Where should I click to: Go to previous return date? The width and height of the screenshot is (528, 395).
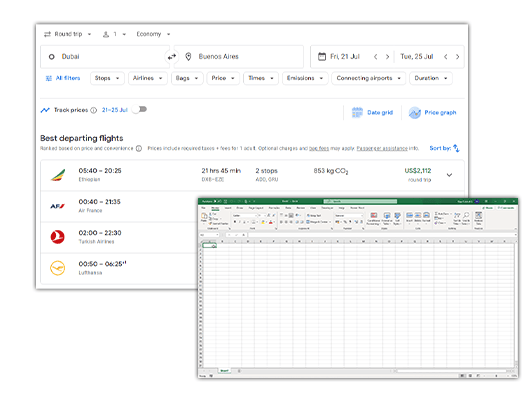pos(446,57)
